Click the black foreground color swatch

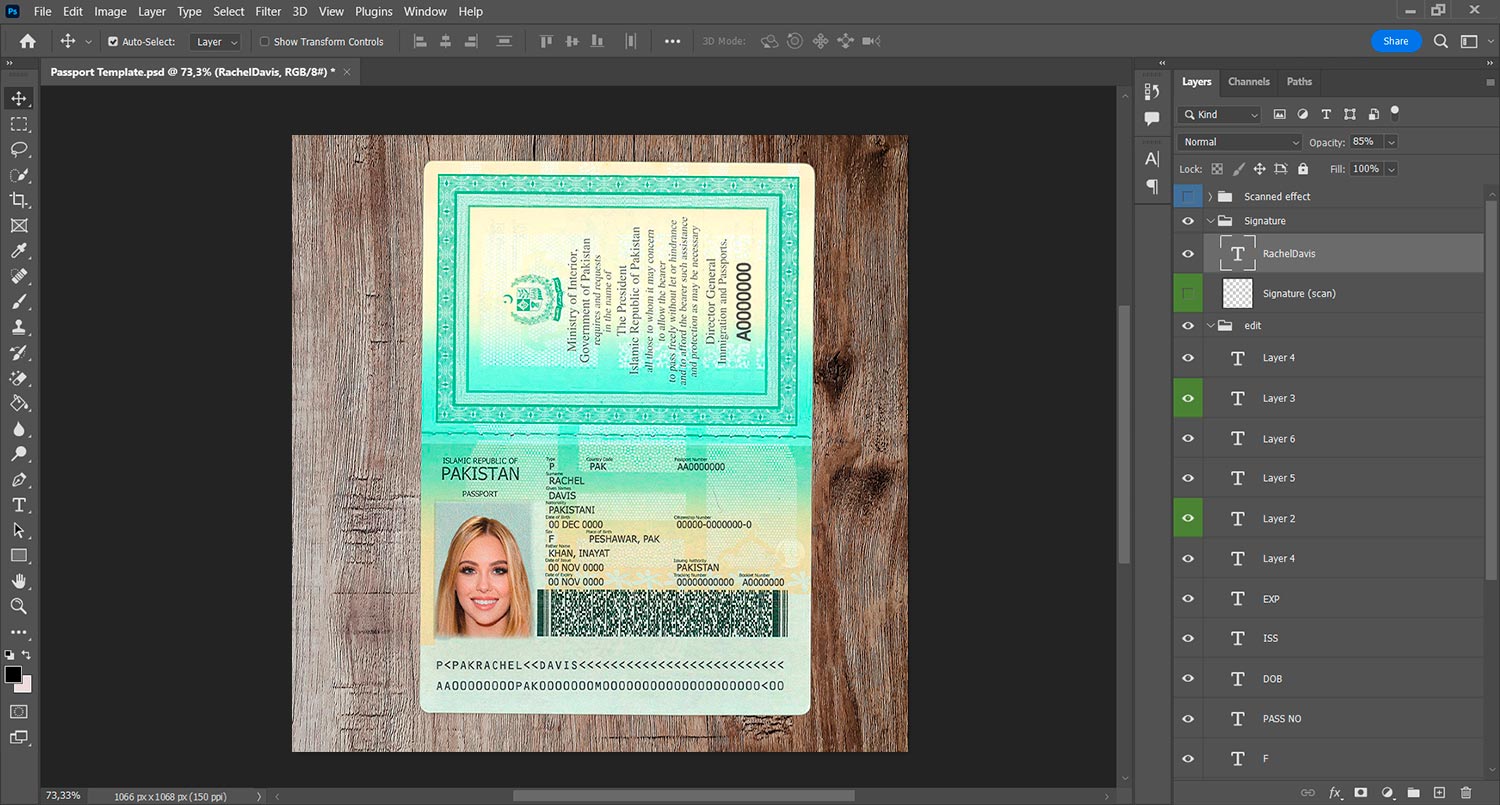coord(13,675)
